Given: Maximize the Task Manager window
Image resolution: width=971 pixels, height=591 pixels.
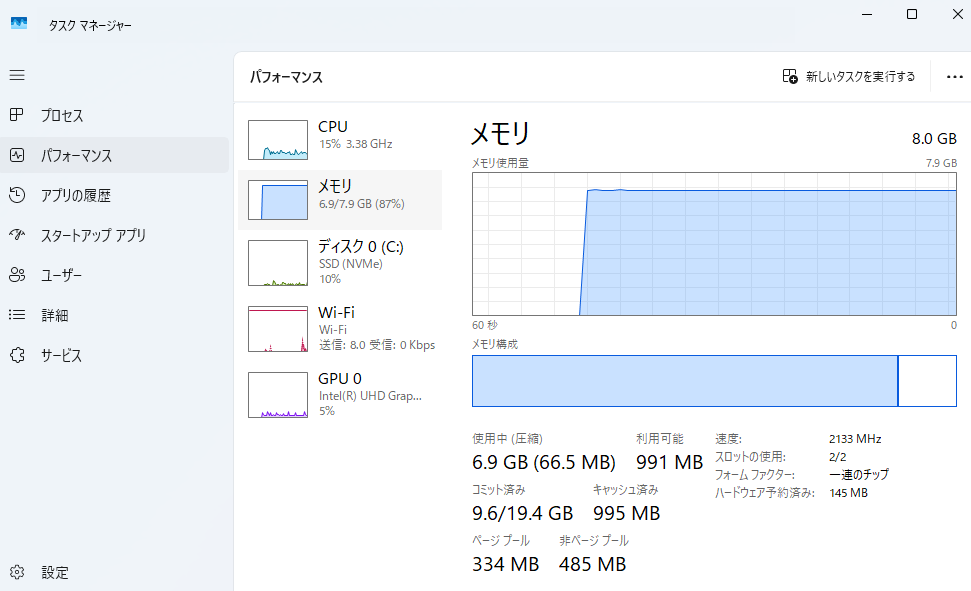Looking at the screenshot, I should click(912, 14).
